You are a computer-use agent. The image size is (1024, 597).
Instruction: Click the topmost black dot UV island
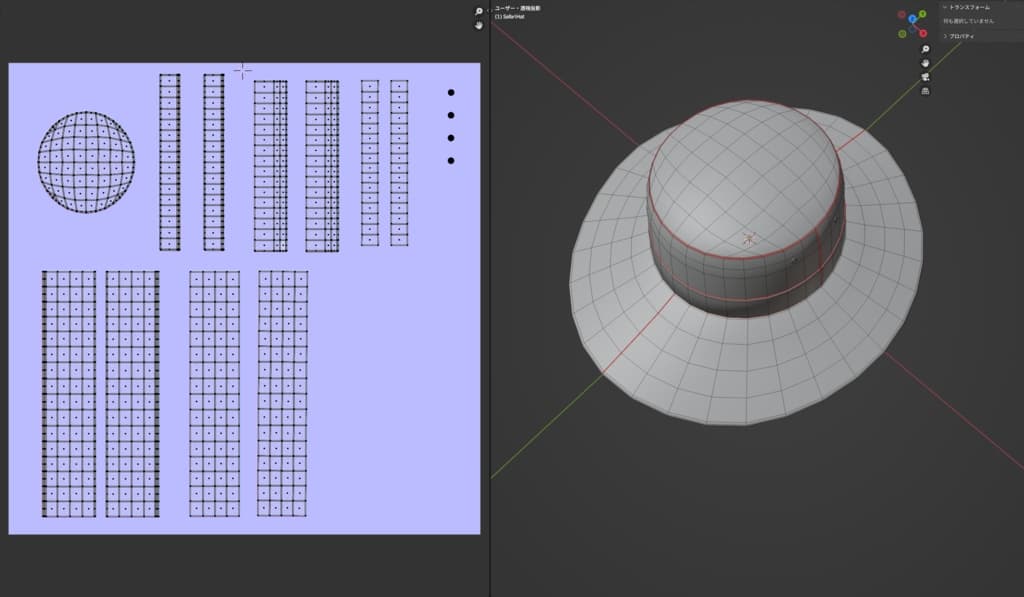click(x=451, y=92)
